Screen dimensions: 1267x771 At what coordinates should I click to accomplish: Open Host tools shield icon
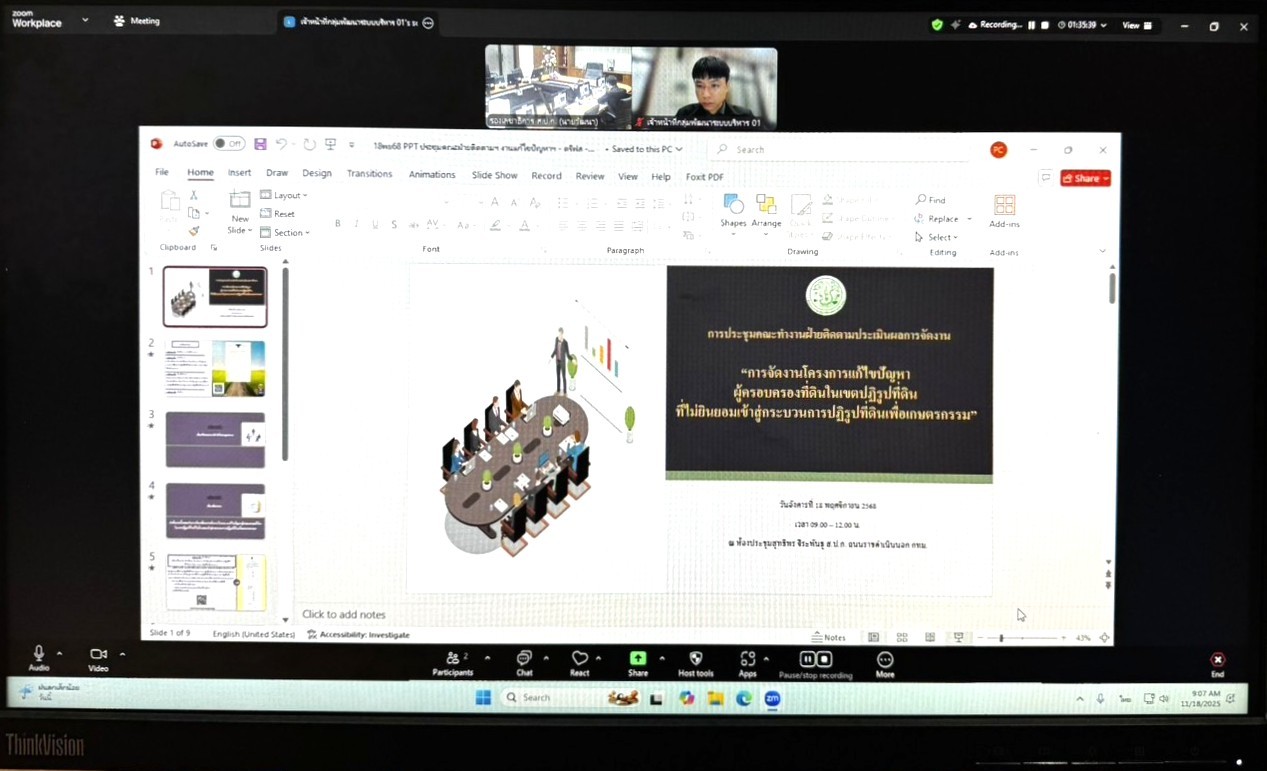click(x=696, y=659)
